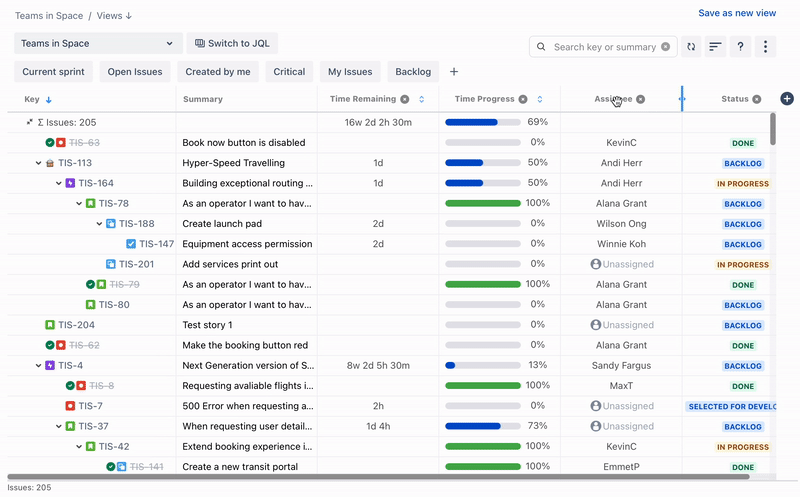The image size is (800, 497).
Task: Click the Key column sort arrow
Action: tap(48, 100)
